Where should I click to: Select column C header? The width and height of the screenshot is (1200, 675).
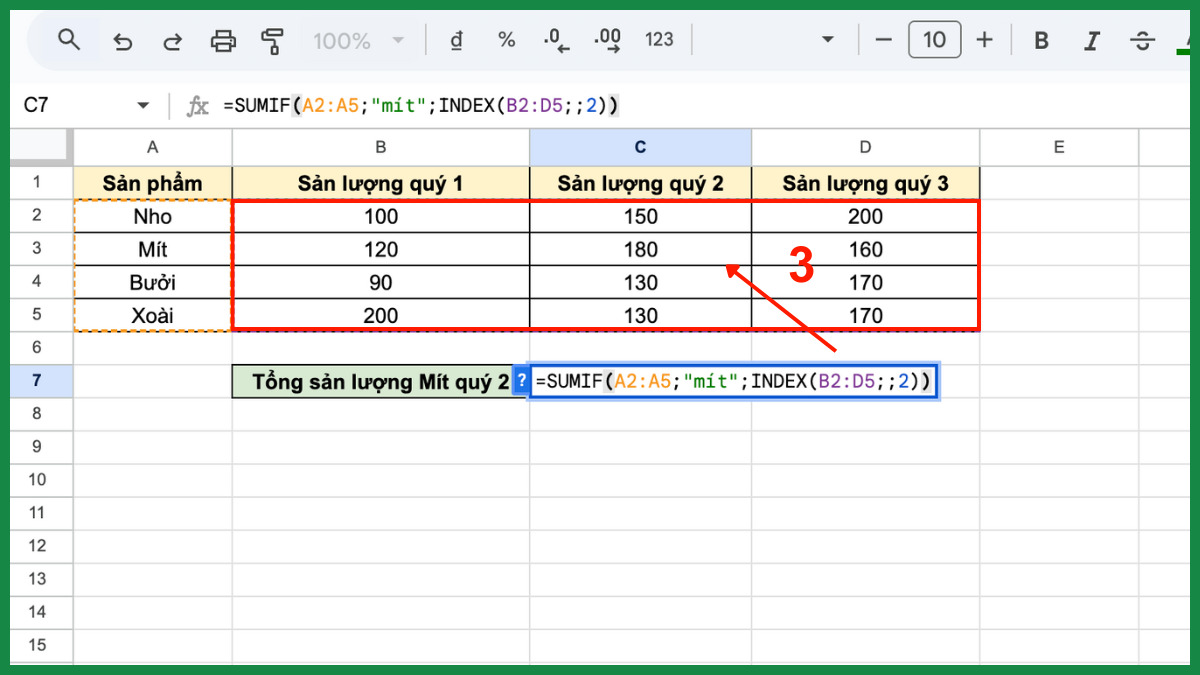(x=640, y=147)
